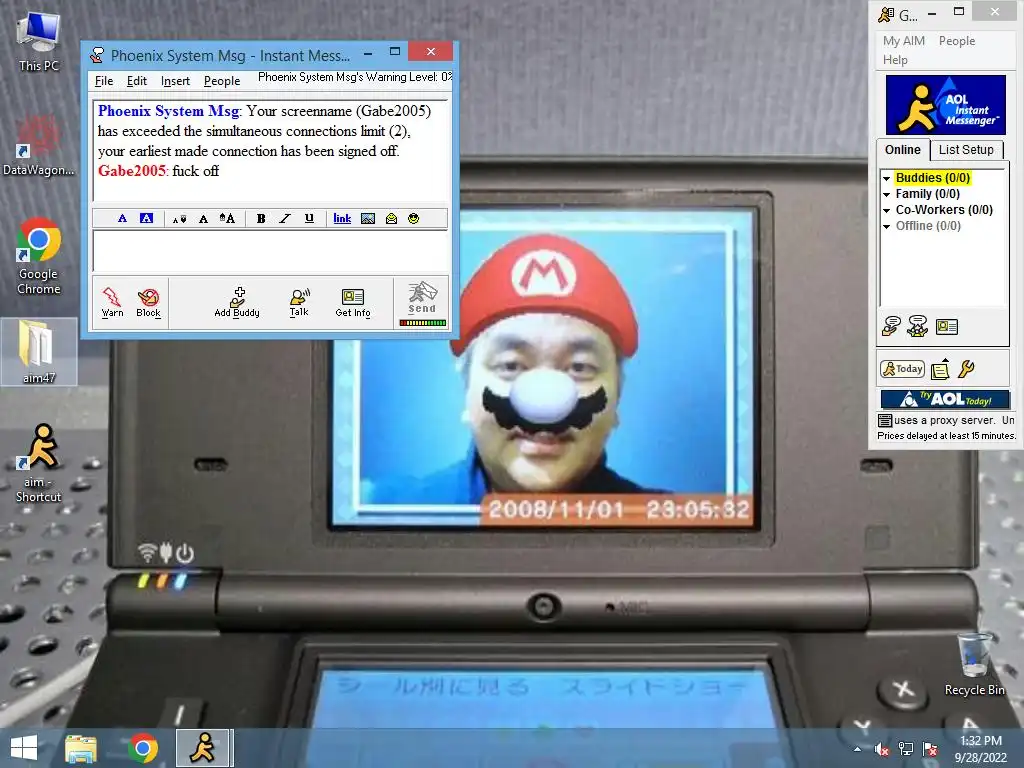Screen dimensions: 1024x768
Task: Select the DataWagon desktop shortcut
Action: tap(39, 146)
